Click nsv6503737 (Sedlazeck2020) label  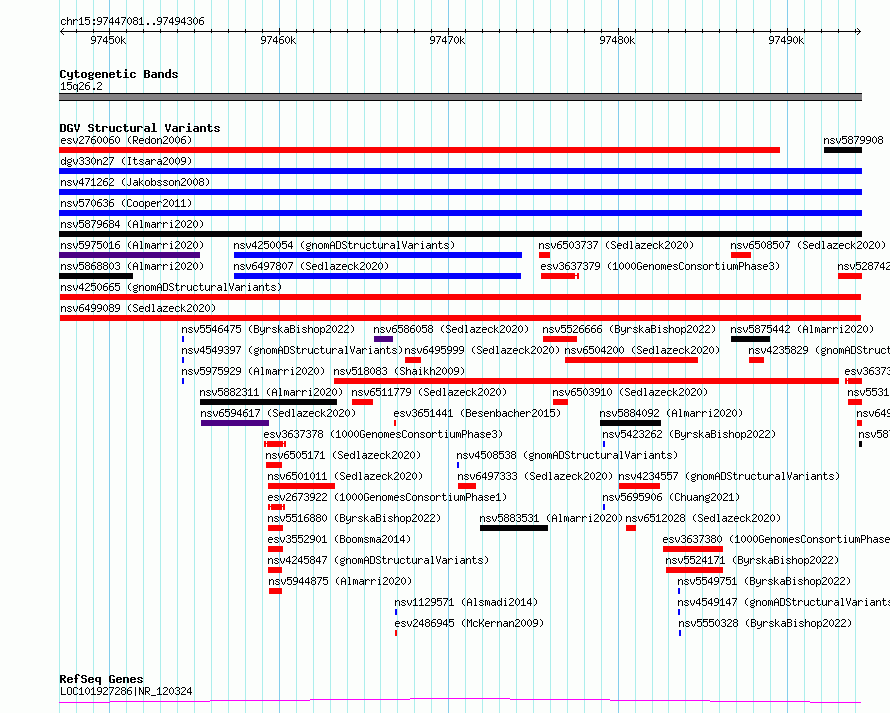[x=616, y=245]
